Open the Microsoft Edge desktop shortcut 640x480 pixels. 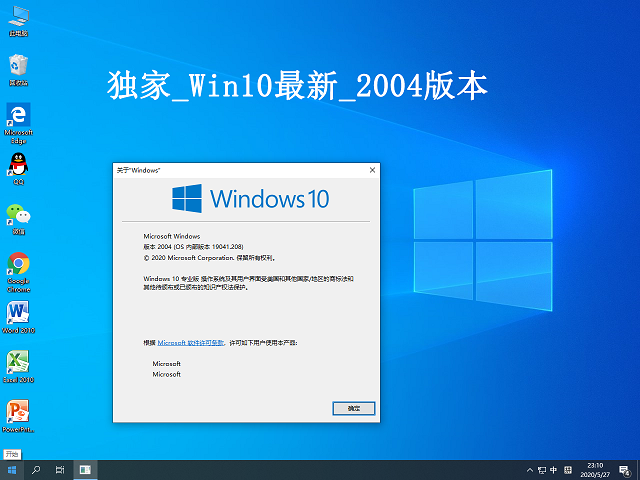click(18, 114)
